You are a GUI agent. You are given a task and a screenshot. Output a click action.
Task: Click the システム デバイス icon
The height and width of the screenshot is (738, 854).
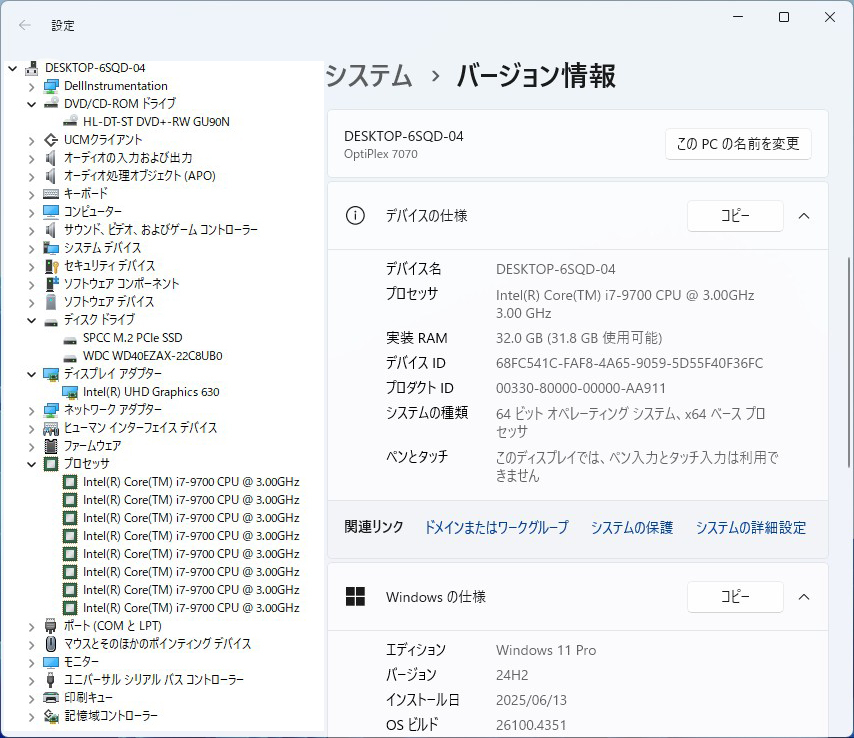pyautogui.click(x=51, y=248)
